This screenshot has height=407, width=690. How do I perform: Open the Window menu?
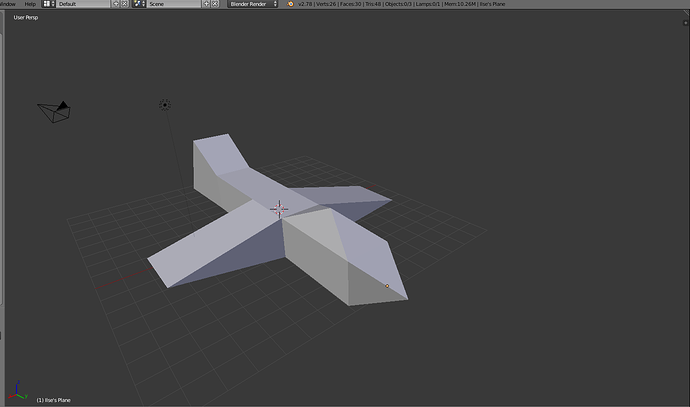pyautogui.click(x=8, y=4)
